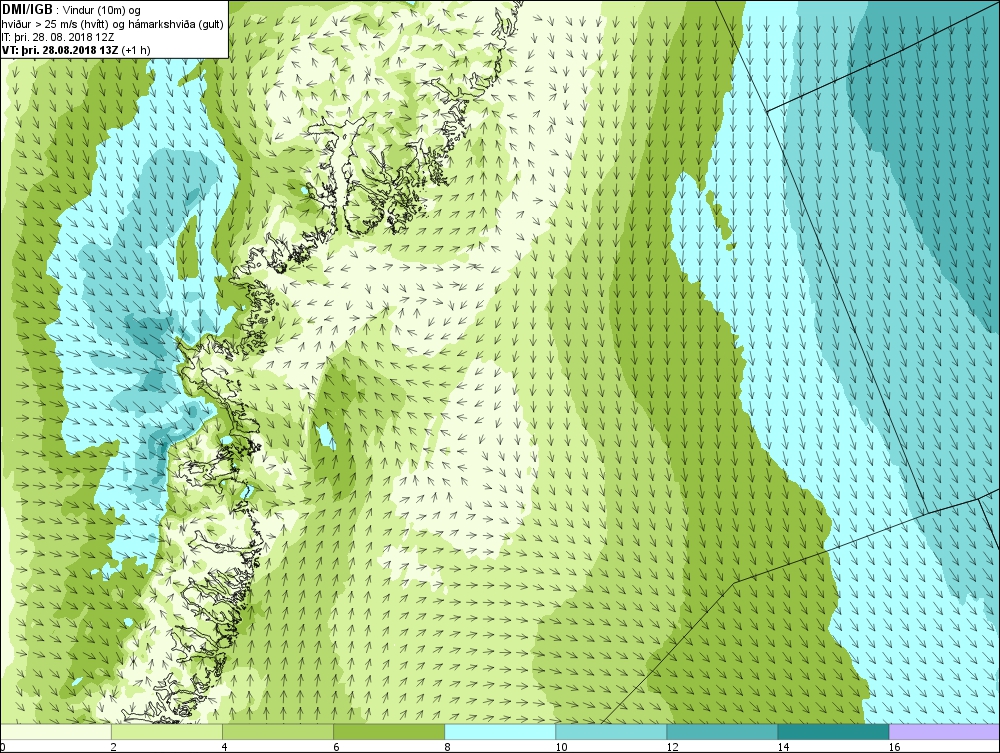Viewport: 1000px width, 753px height.
Task: Click the legend value label '10'
Action: pyautogui.click(x=561, y=747)
